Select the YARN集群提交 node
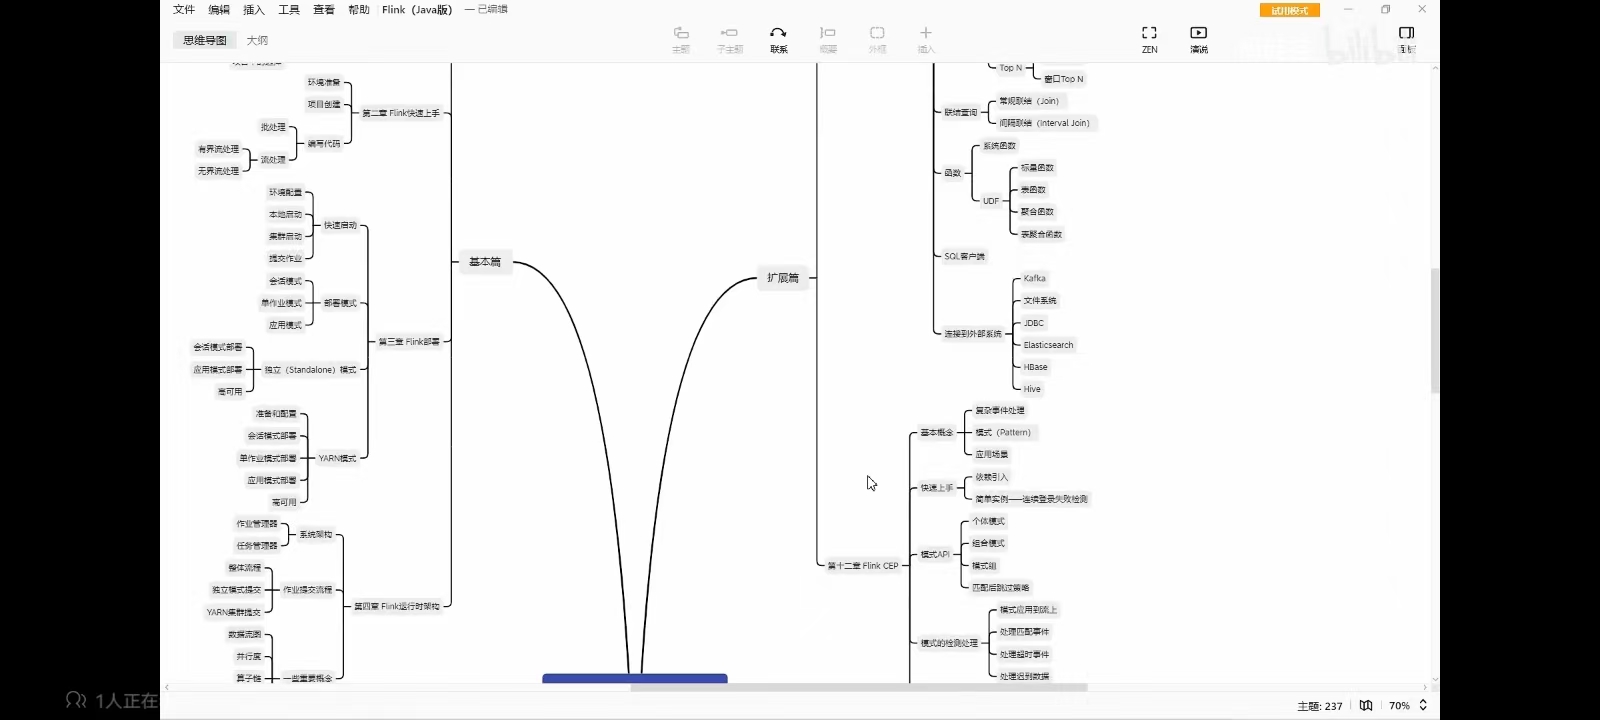1600x720 pixels. pos(234,612)
